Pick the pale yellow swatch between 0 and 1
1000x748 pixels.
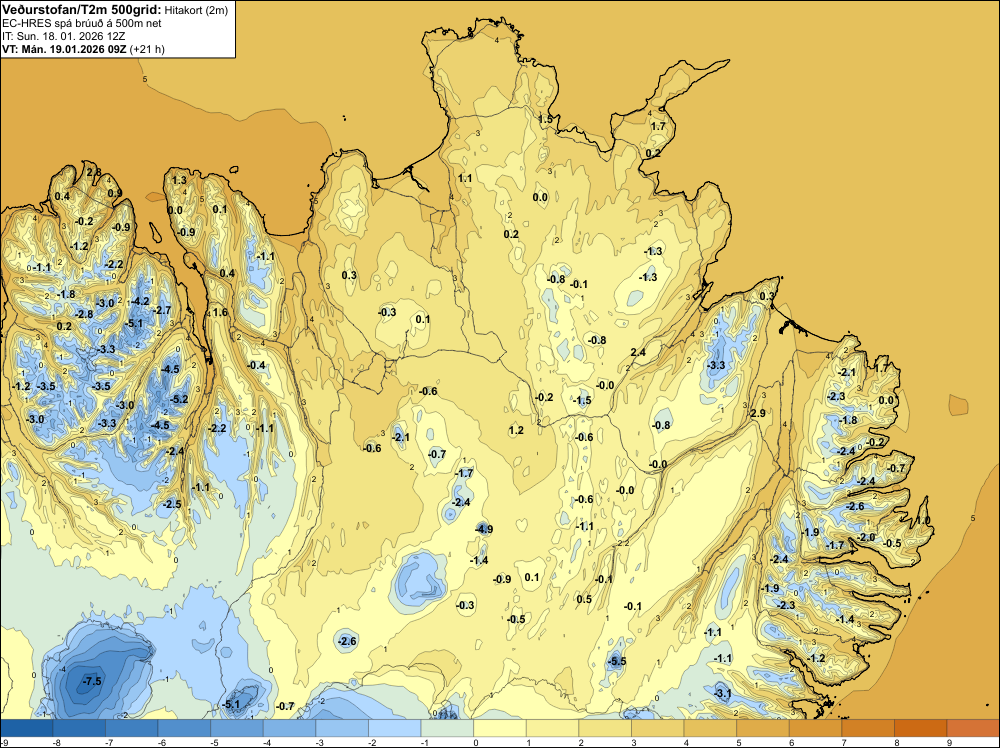click(x=499, y=728)
